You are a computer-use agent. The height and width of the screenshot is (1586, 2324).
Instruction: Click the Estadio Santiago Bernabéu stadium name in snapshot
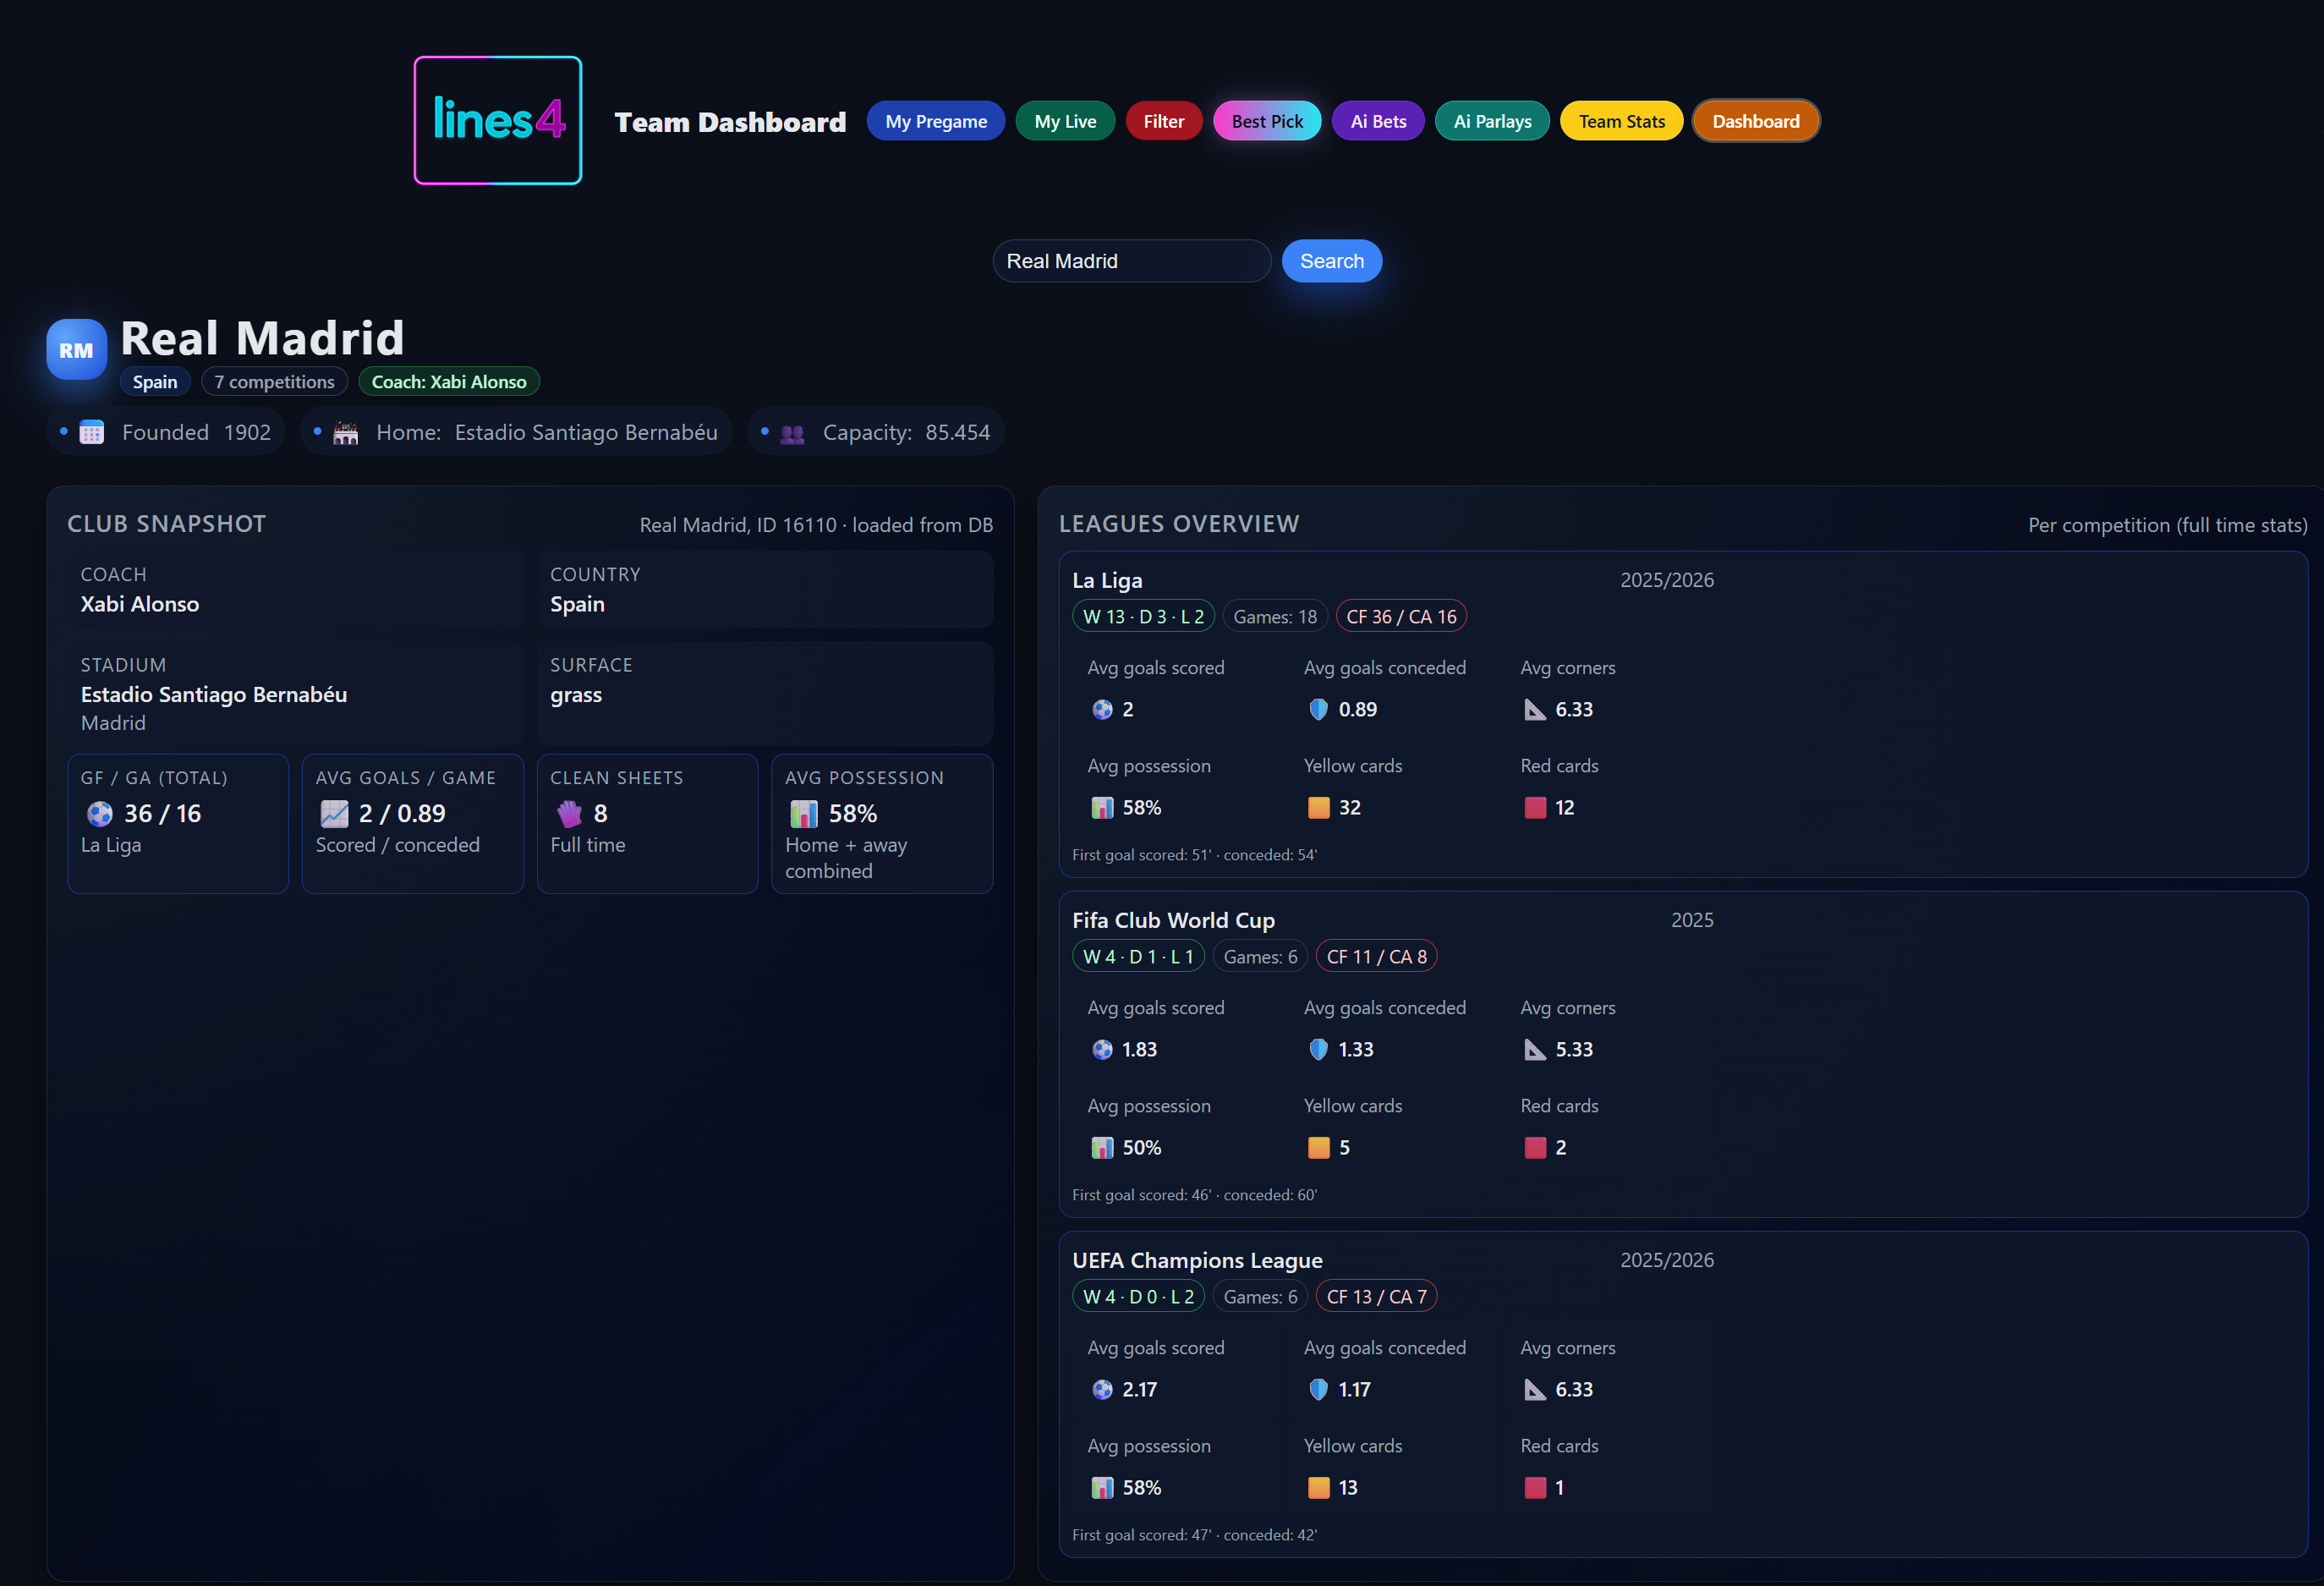[214, 694]
